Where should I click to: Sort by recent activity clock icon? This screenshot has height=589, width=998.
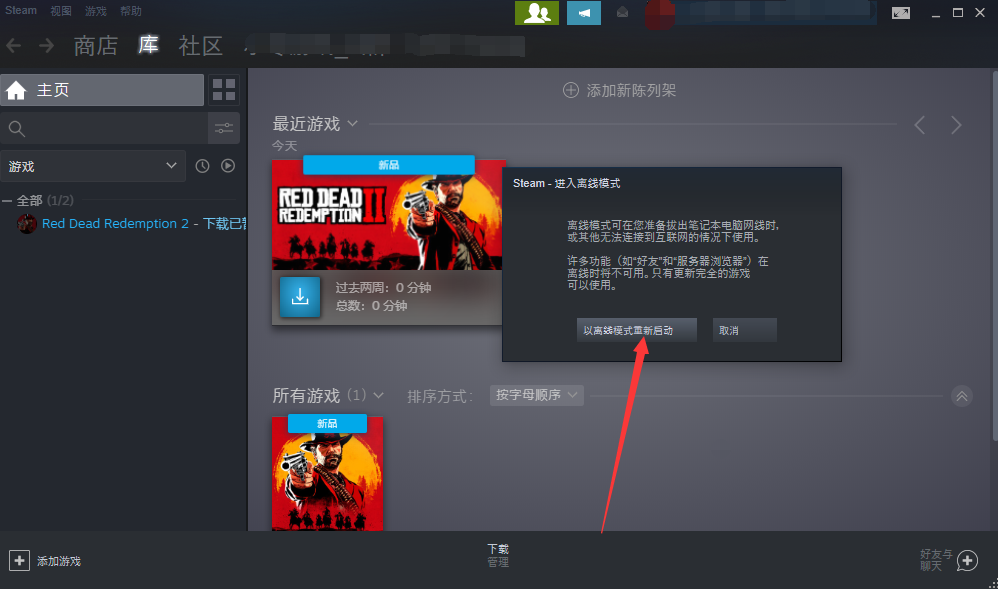tap(202, 166)
